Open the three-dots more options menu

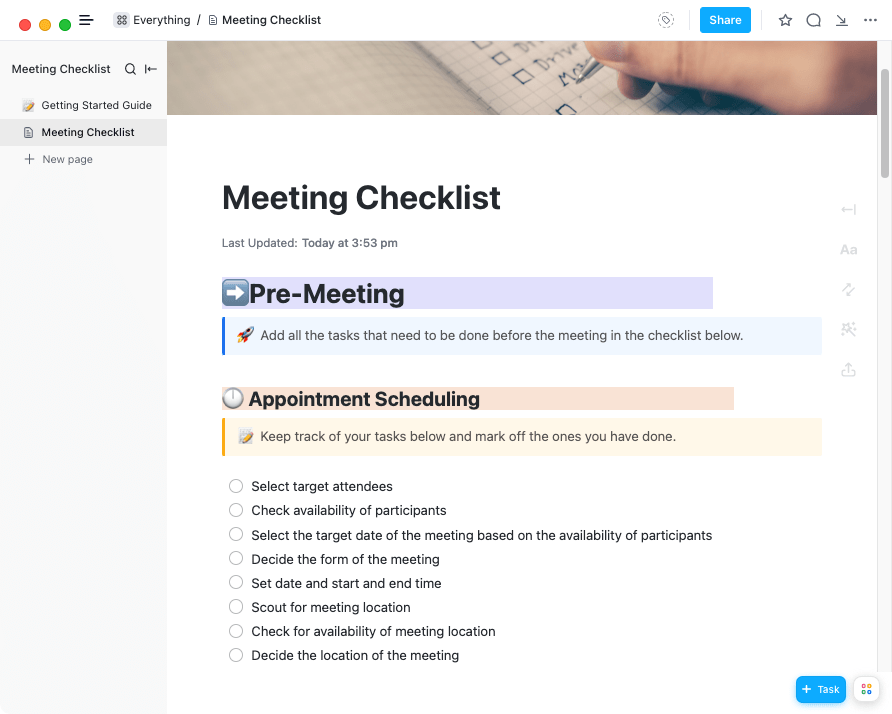(870, 20)
